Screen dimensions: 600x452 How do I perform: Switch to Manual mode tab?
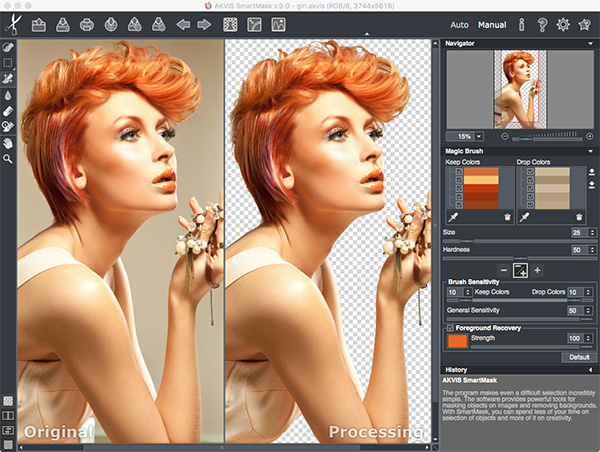(491, 24)
